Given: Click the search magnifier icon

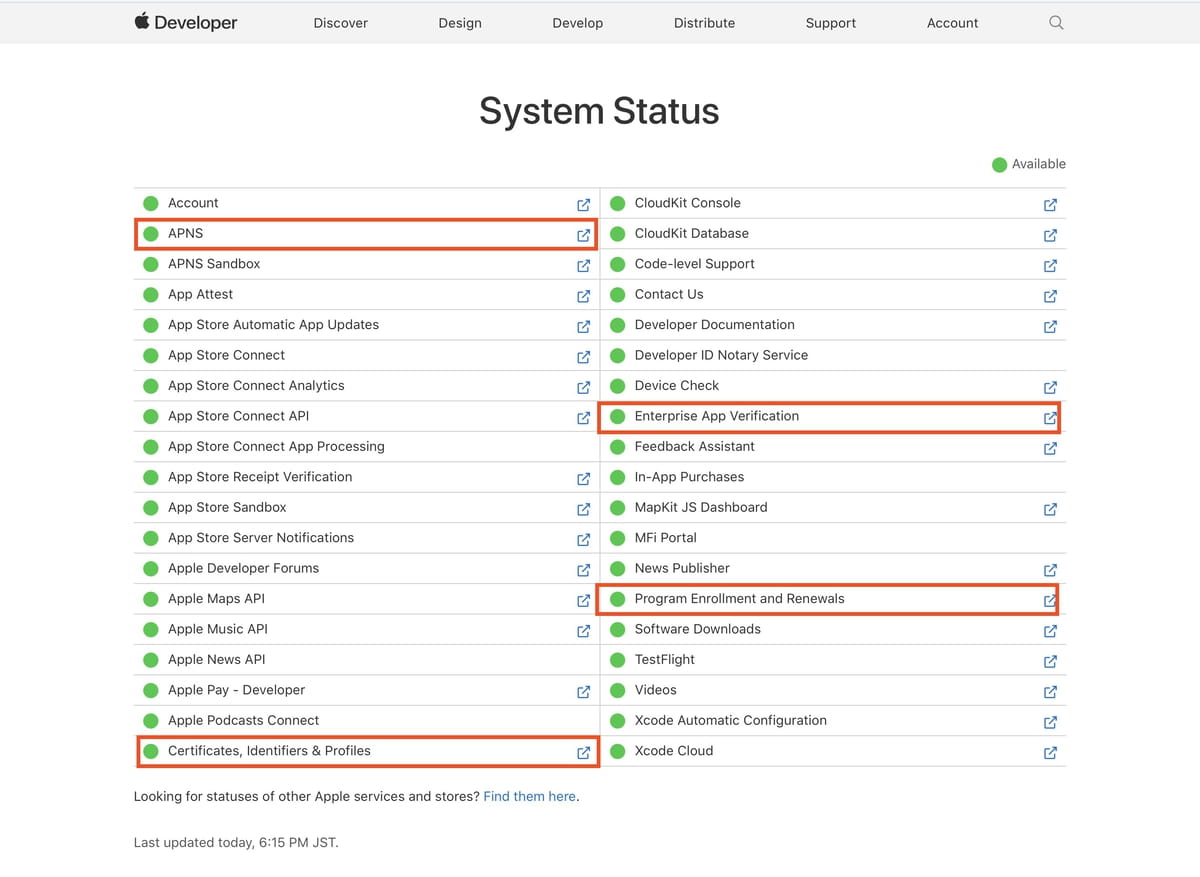Looking at the screenshot, I should [1056, 23].
